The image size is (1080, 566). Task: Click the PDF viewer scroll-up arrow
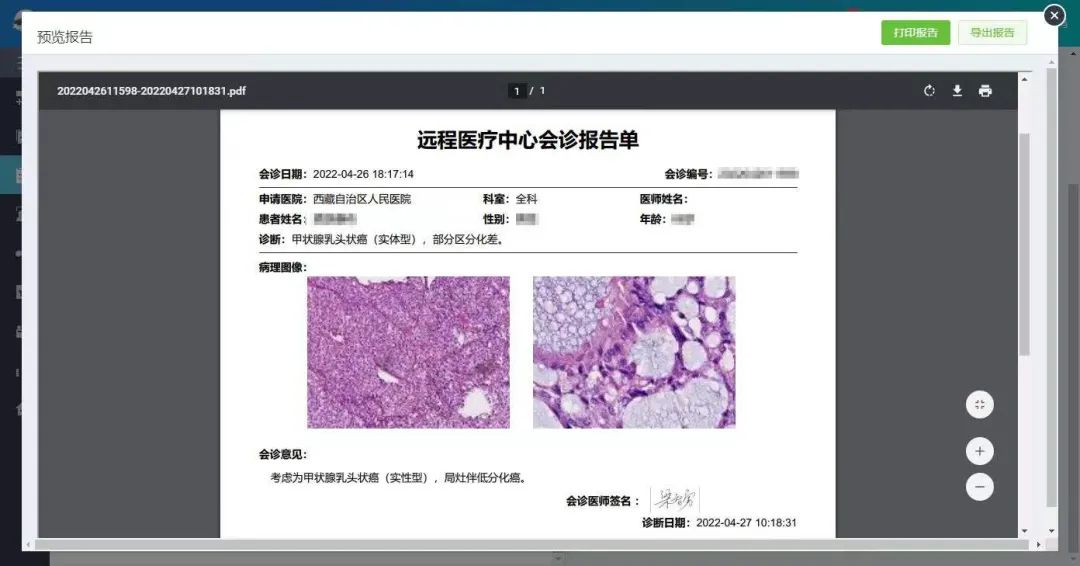pyautogui.click(x=1024, y=77)
